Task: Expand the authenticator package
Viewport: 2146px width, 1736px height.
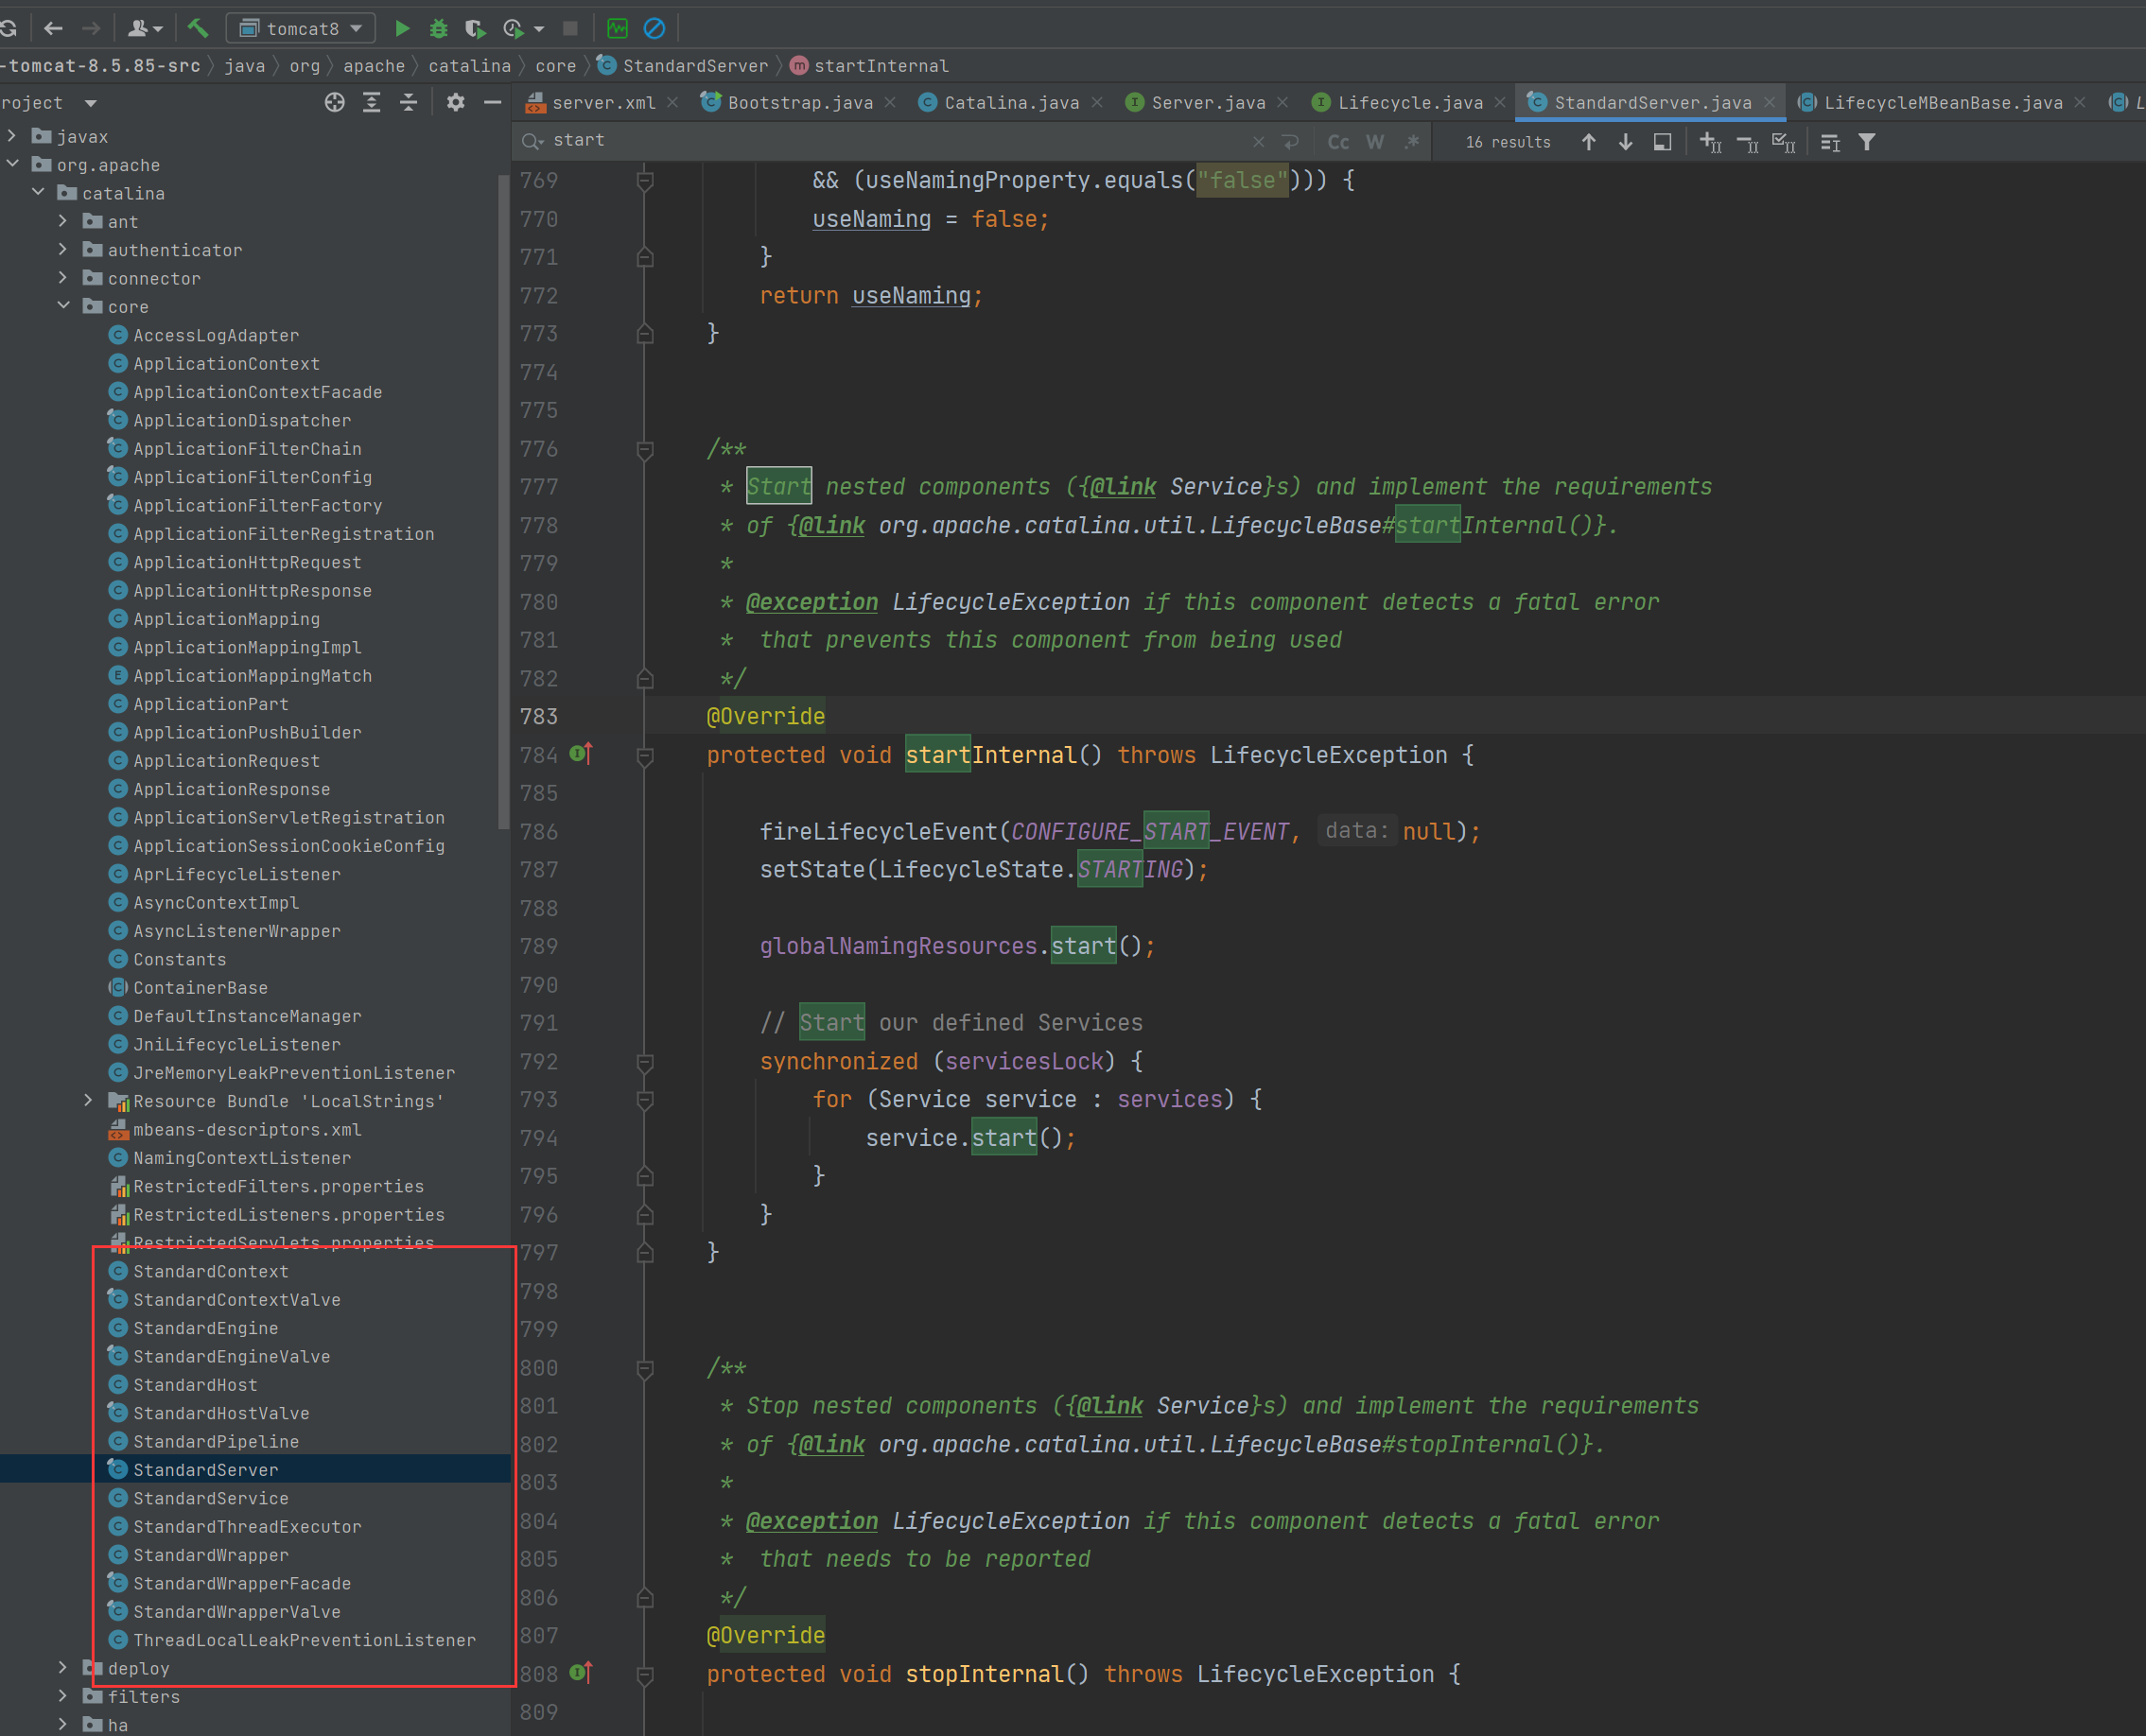Action: coord(63,248)
